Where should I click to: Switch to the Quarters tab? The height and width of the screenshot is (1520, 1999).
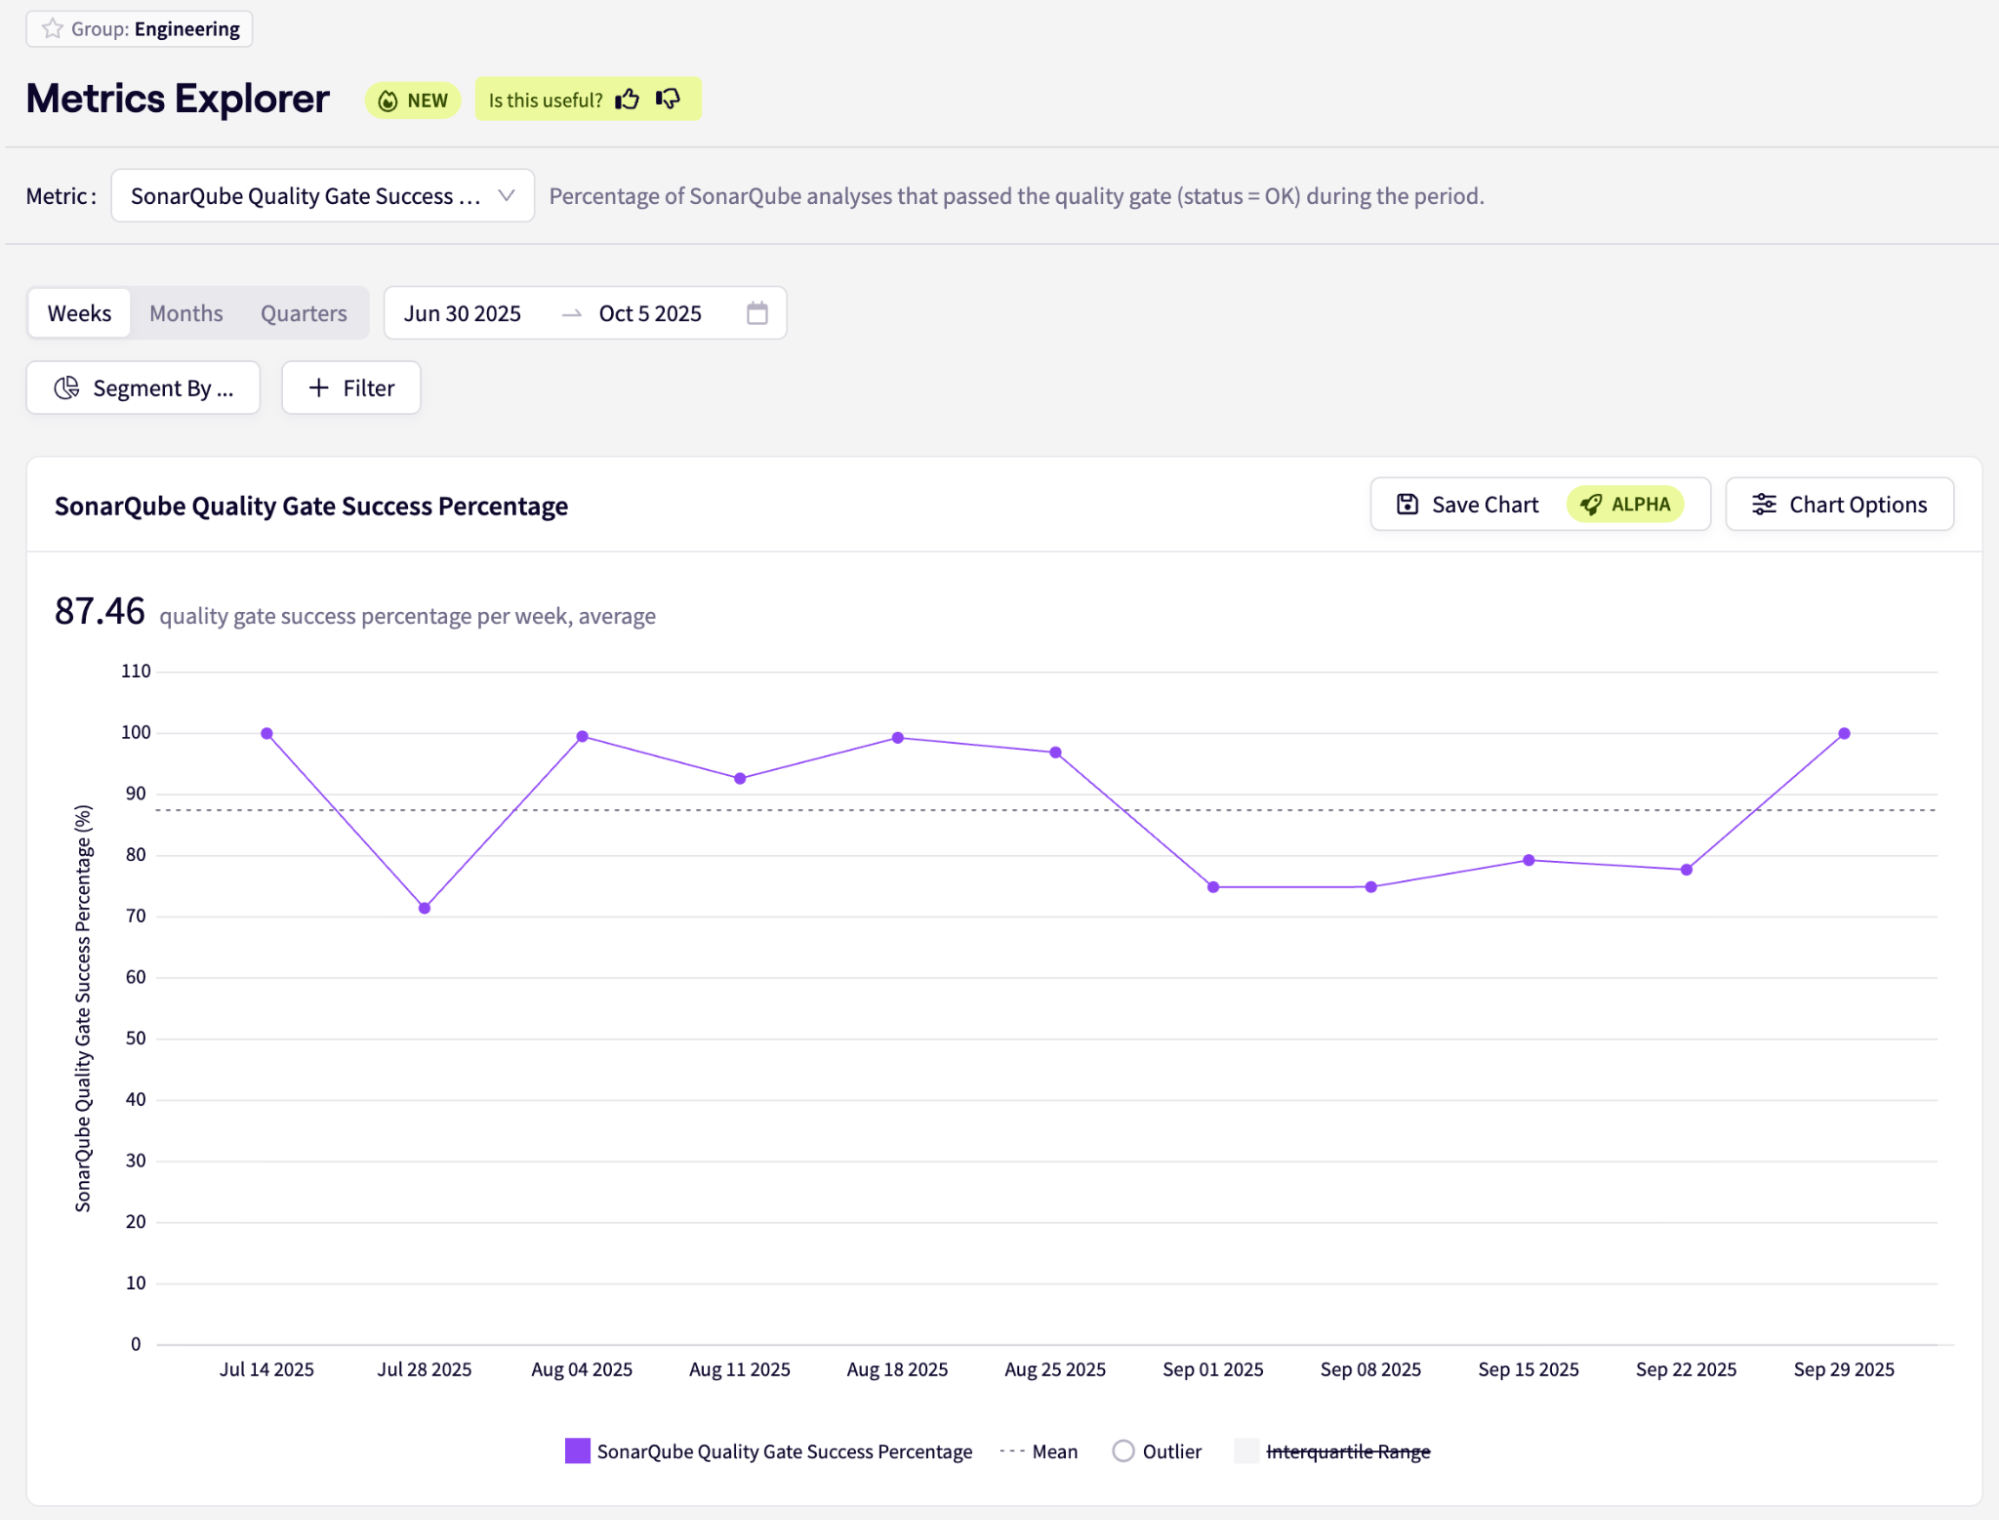304,313
